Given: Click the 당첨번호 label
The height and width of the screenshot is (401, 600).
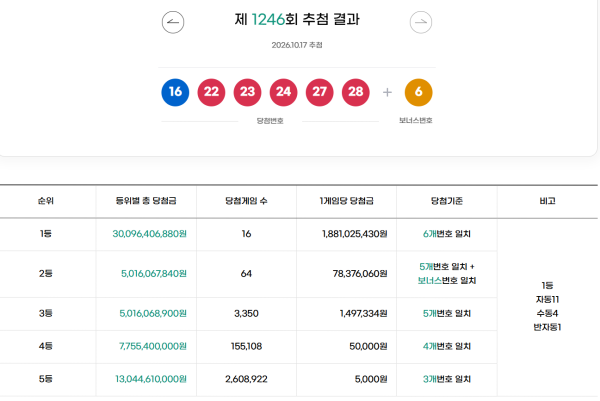Looking at the screenshot, I should (x=270, y=121).
